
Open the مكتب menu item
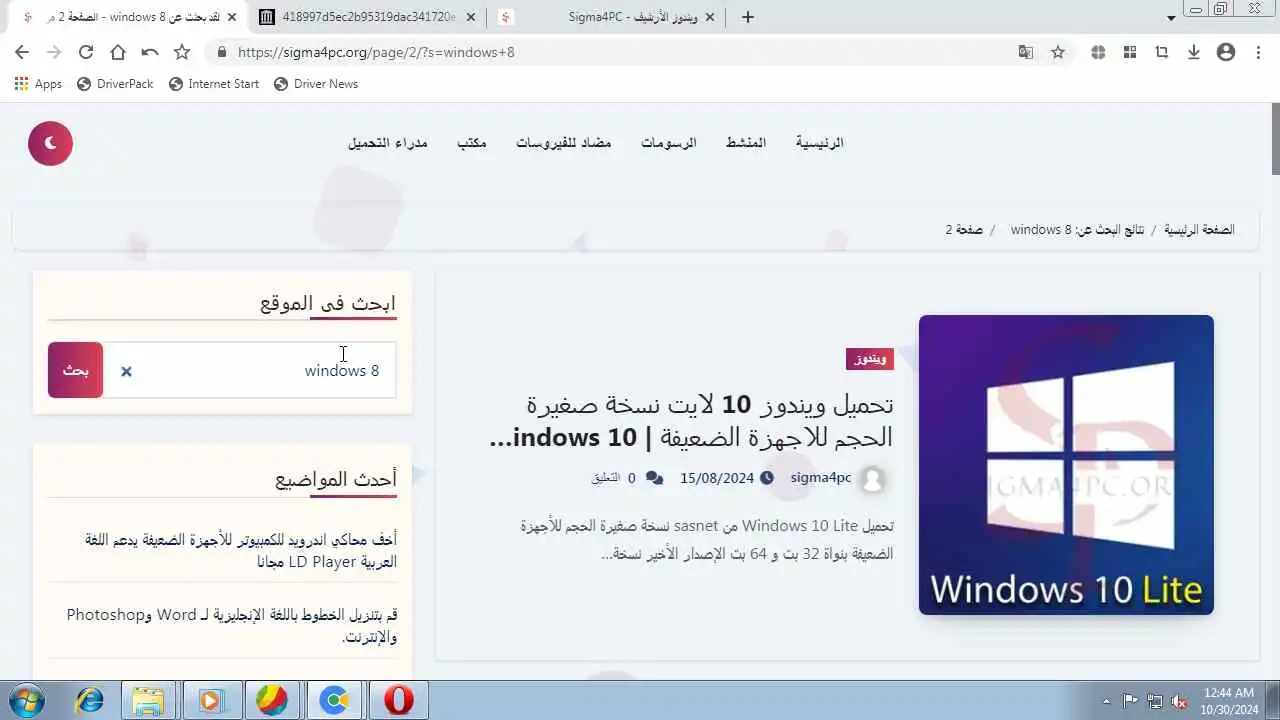(472, 142)
